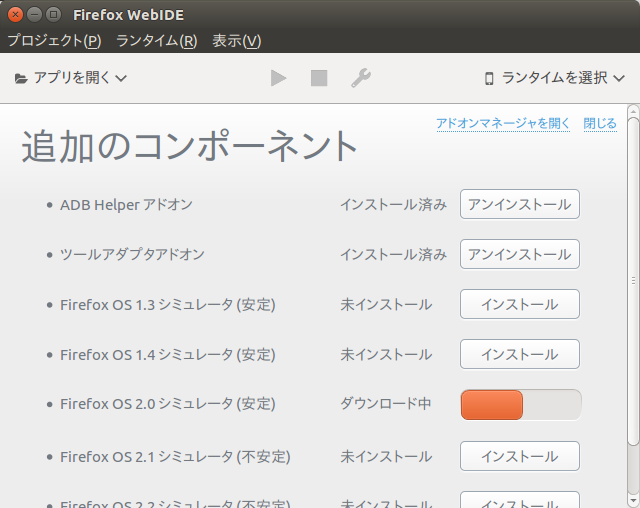
Task: Maximize the Firefox WebIDE window
Action: click(x=53, y=15)
